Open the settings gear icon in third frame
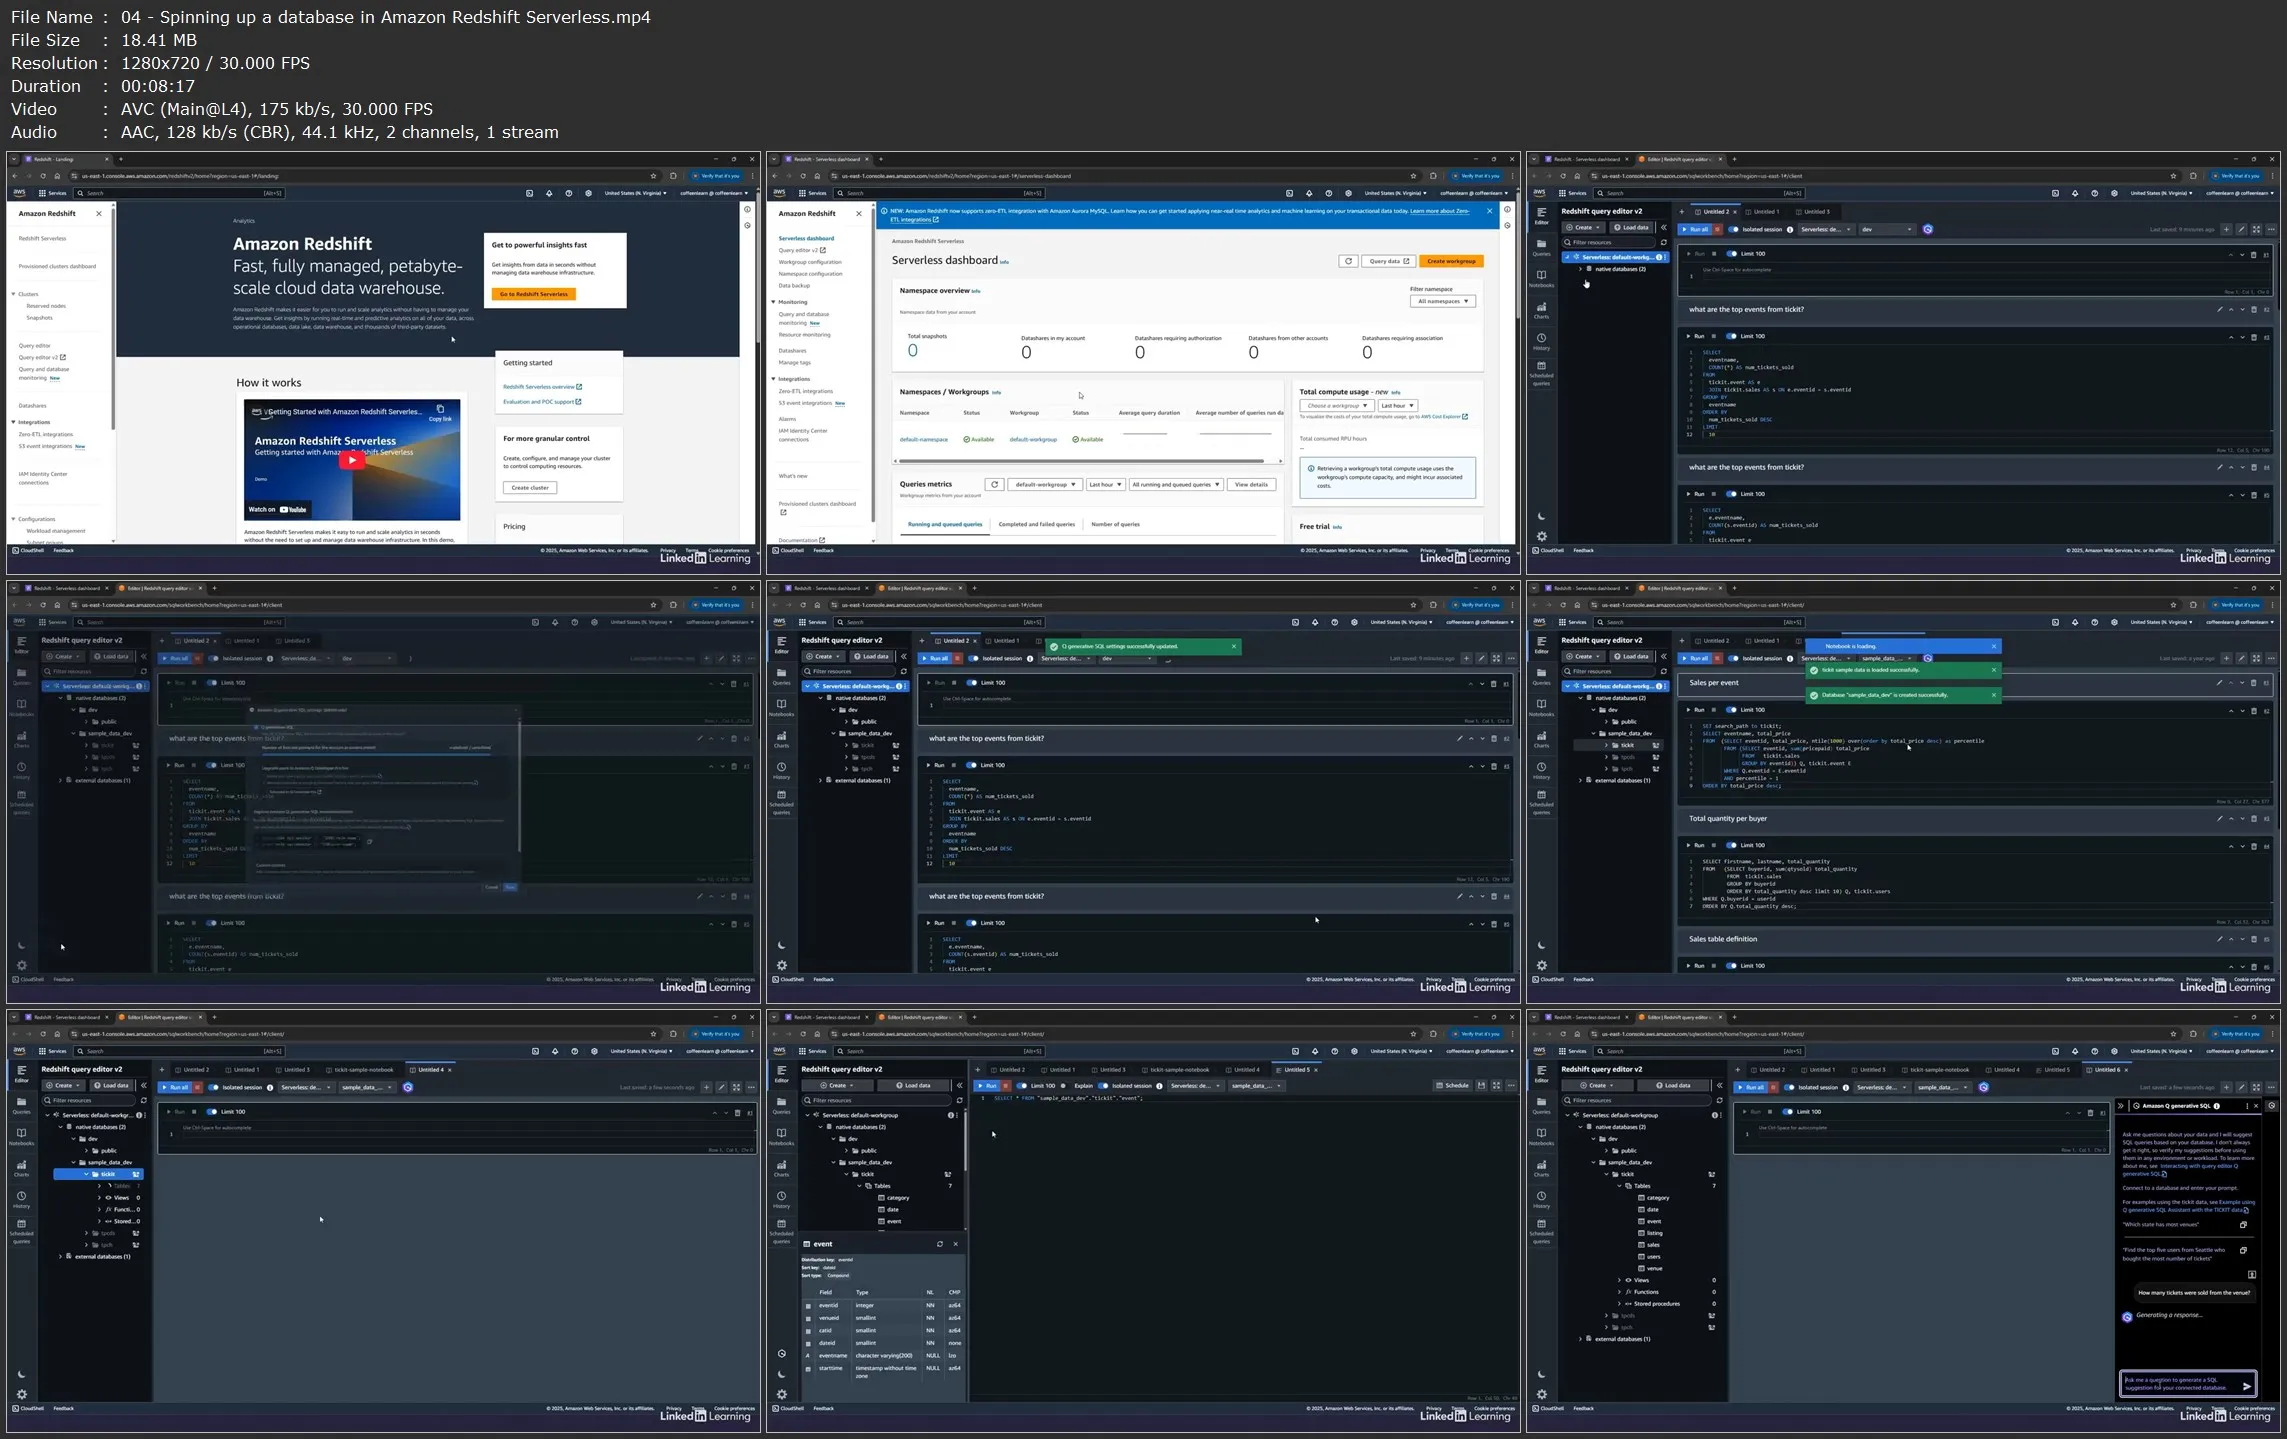The height and width of the screenshot is (1439, 2287). 1541,536
